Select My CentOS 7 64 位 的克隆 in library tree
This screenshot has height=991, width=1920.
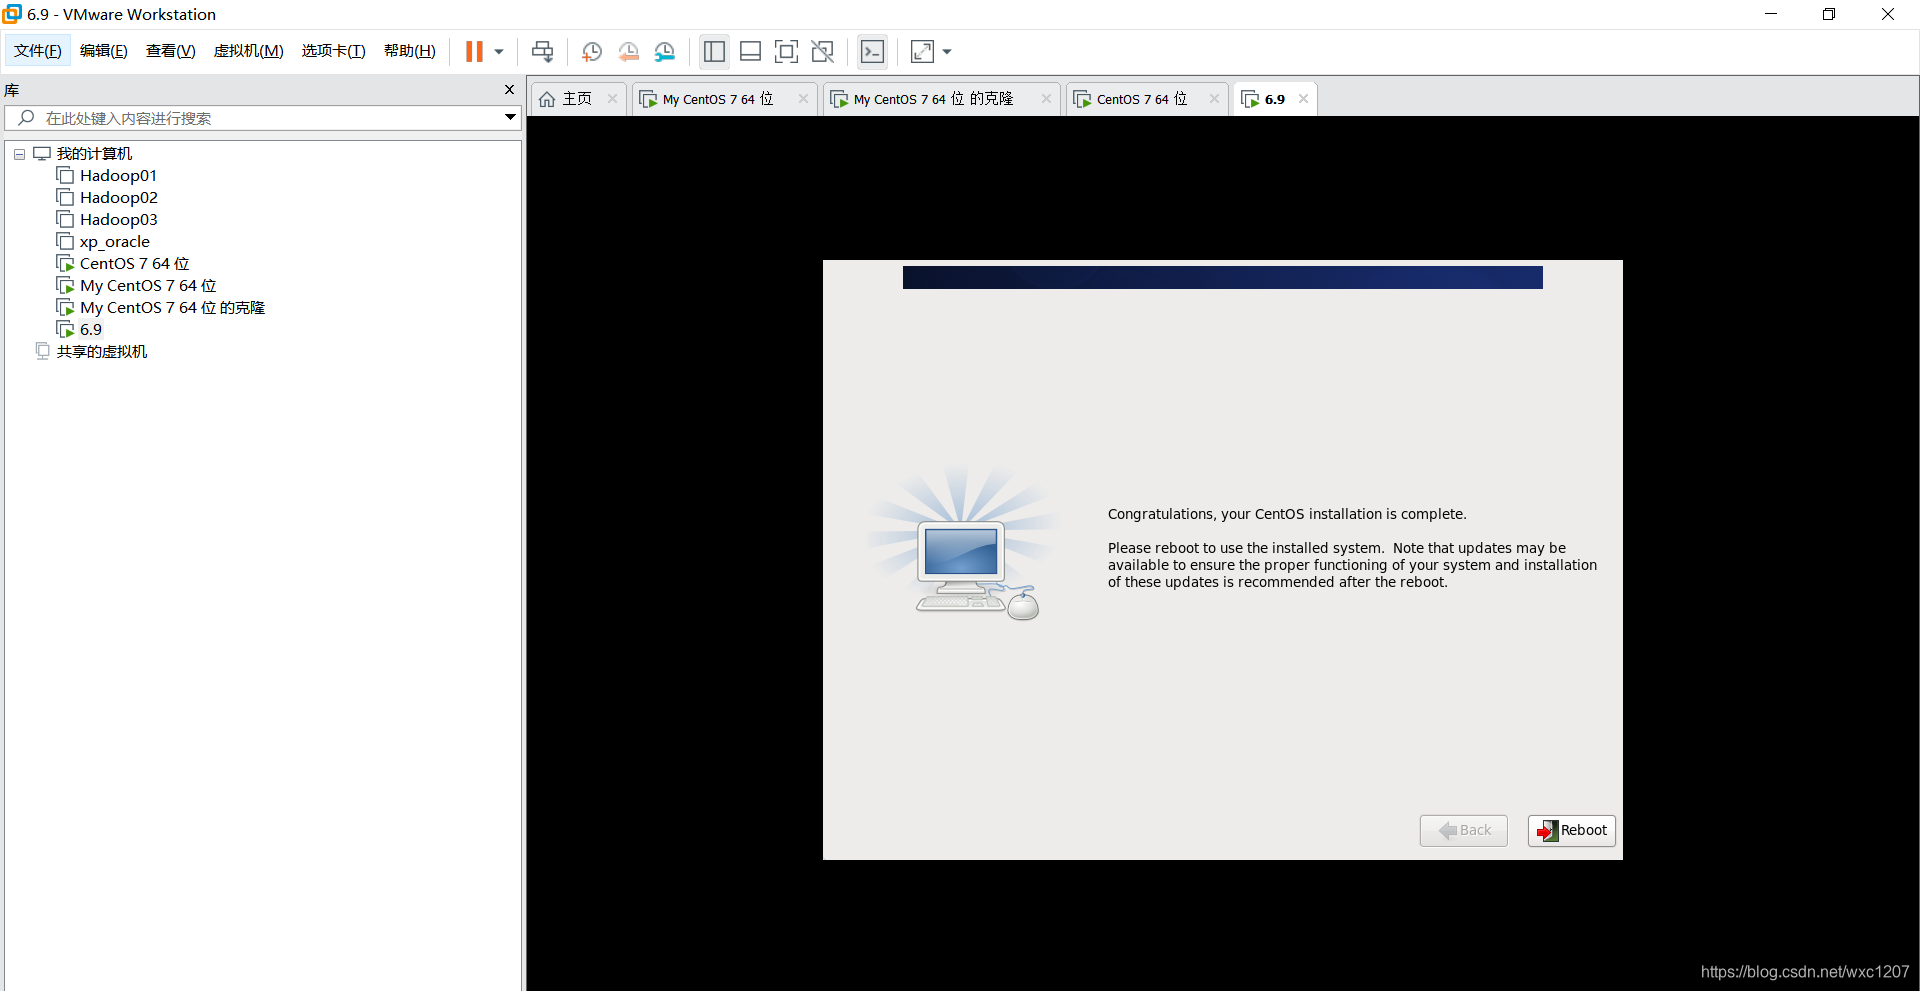coord(172,308)
